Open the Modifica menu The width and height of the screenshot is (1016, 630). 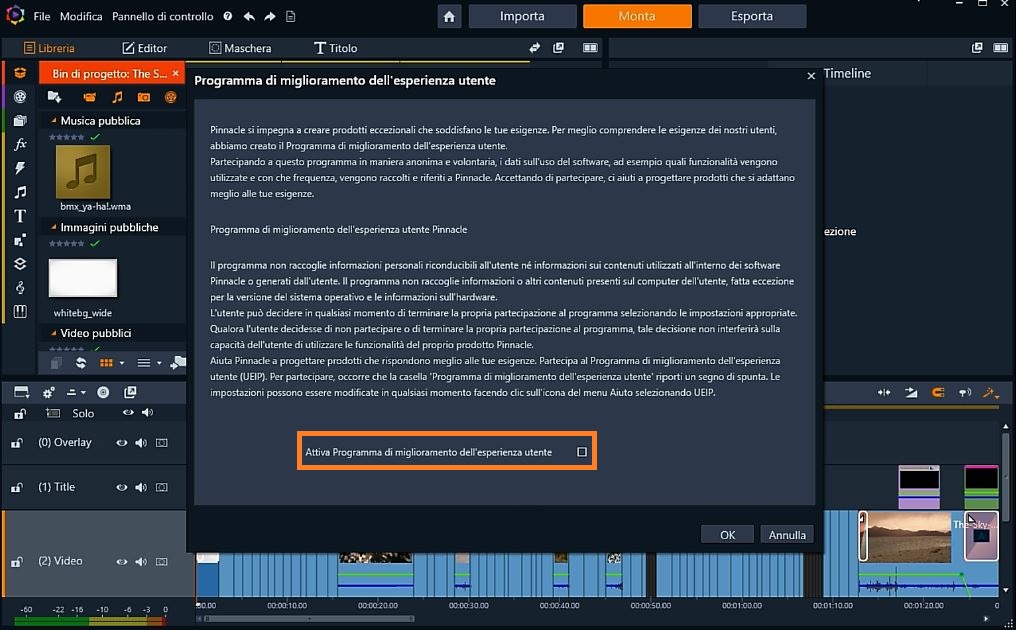81,16
